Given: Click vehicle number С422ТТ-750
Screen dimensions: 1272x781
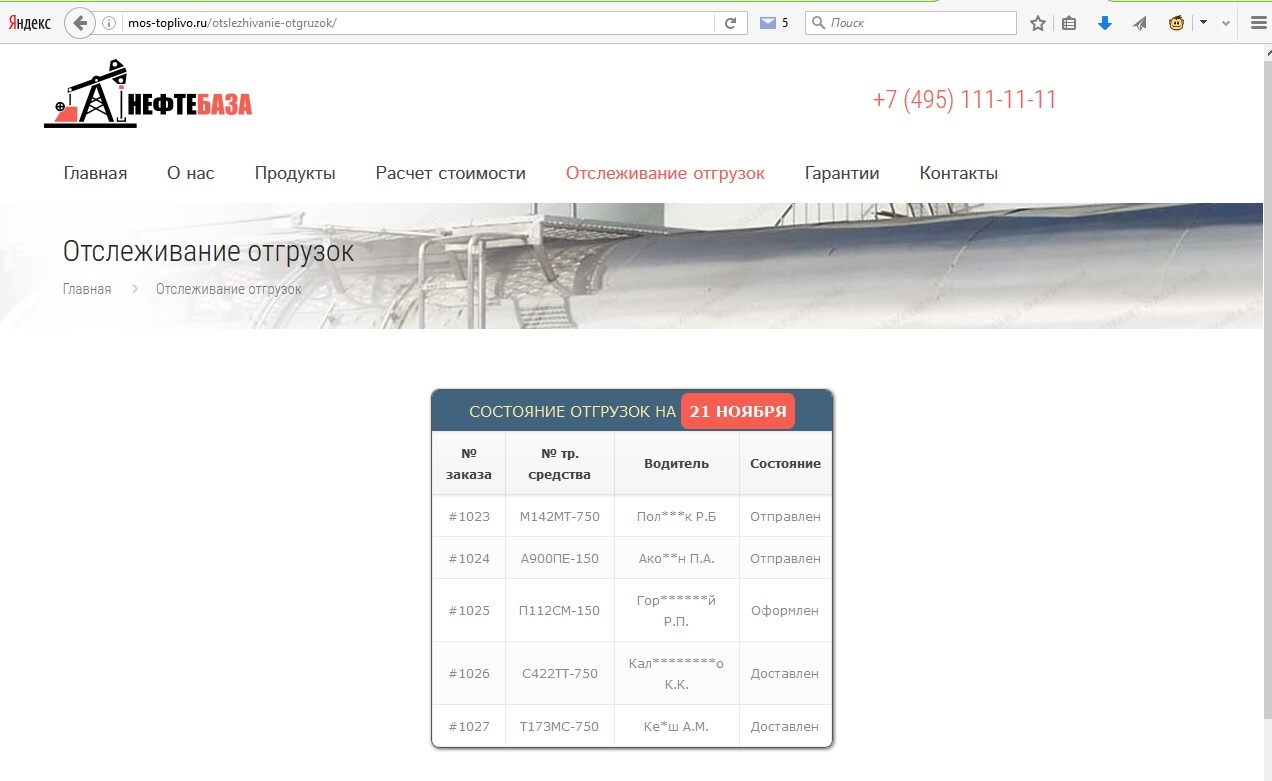Looking at the screenshot, I should pos(560,673).
